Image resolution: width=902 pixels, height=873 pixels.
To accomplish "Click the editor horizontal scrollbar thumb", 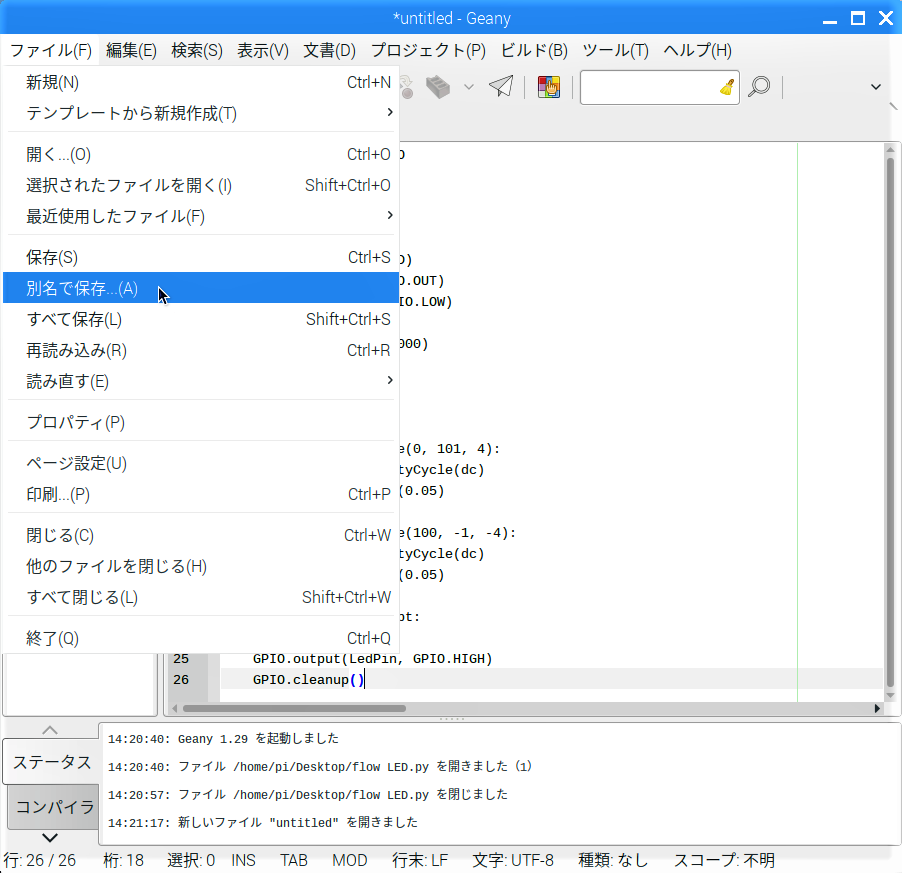I will point(294,708).
